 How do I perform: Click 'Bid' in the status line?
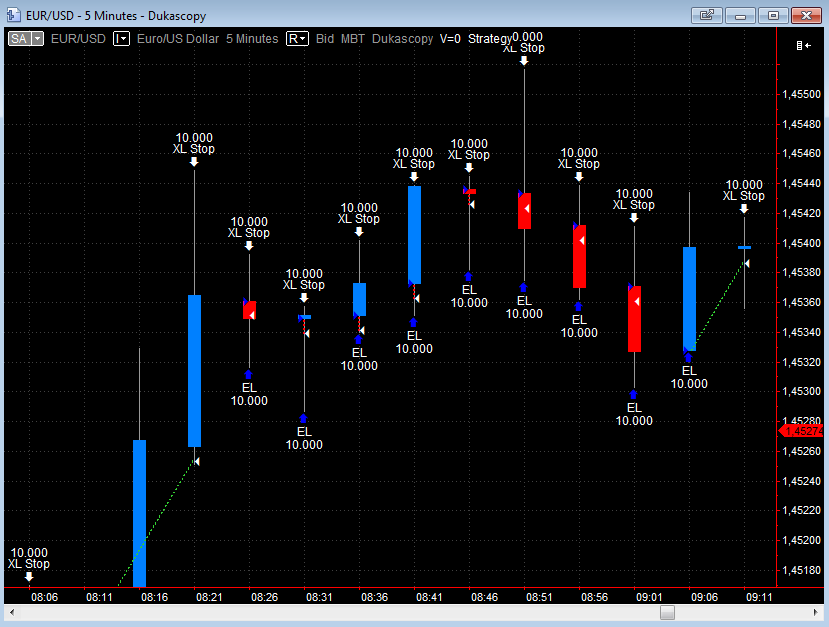pos(325,39)
